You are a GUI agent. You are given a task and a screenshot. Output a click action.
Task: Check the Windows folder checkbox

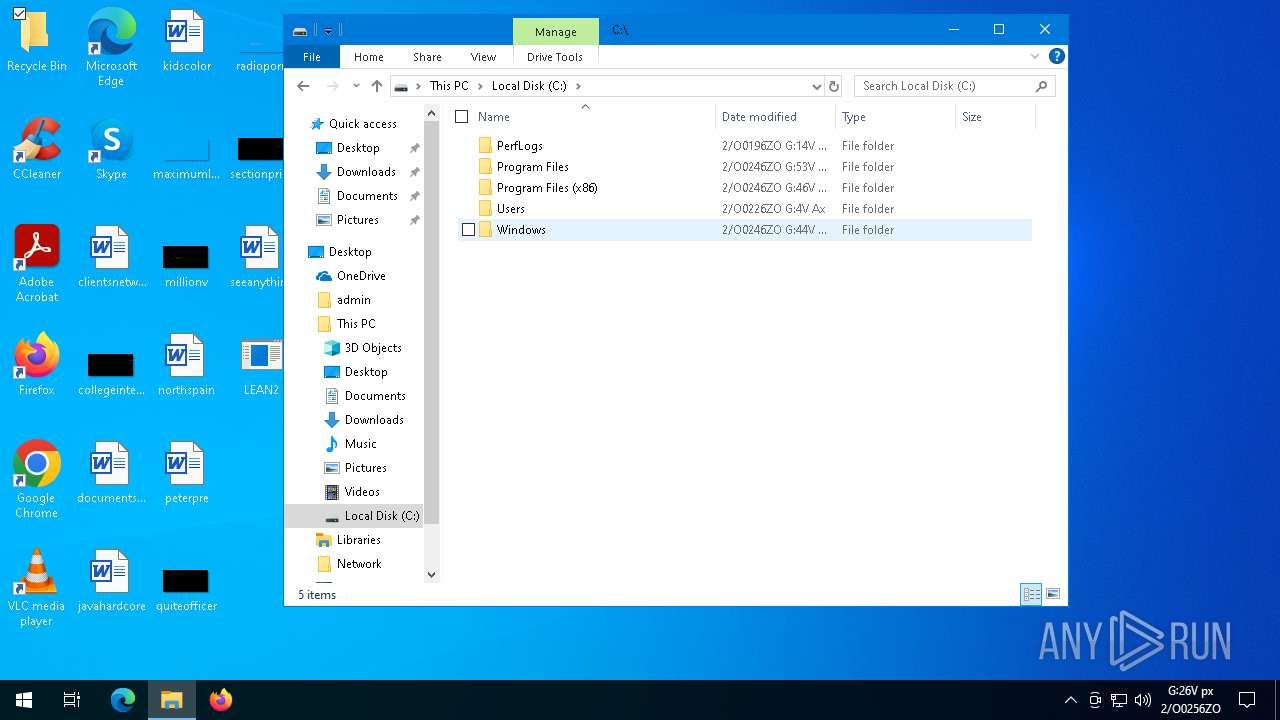468,230
